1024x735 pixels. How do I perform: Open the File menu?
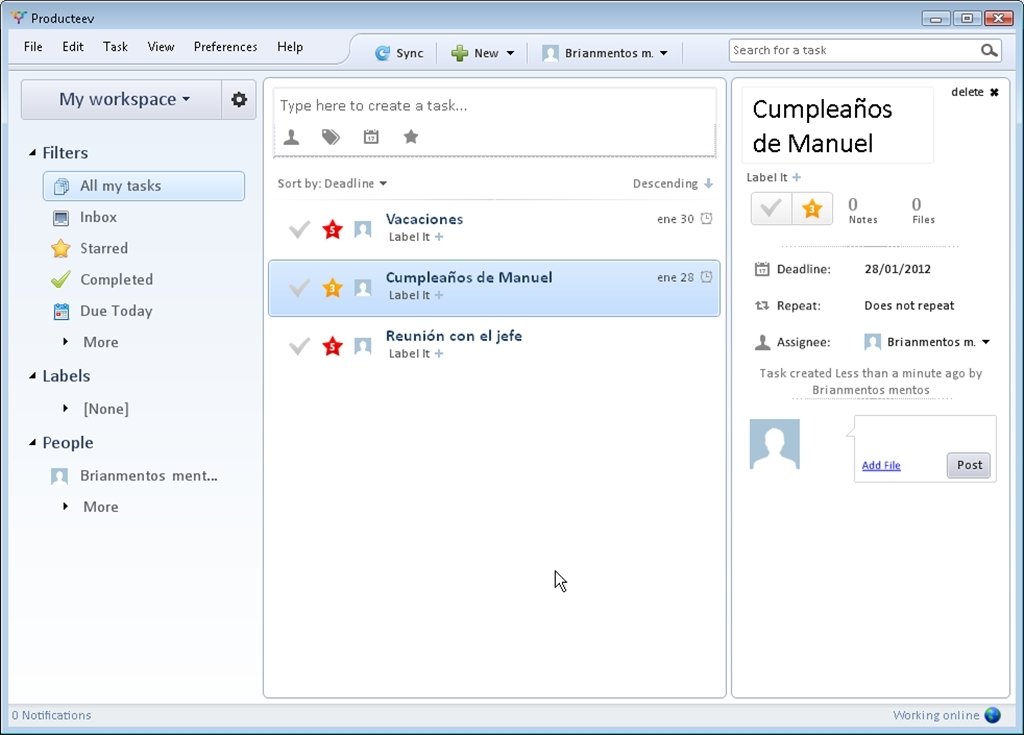coord(33,46)
